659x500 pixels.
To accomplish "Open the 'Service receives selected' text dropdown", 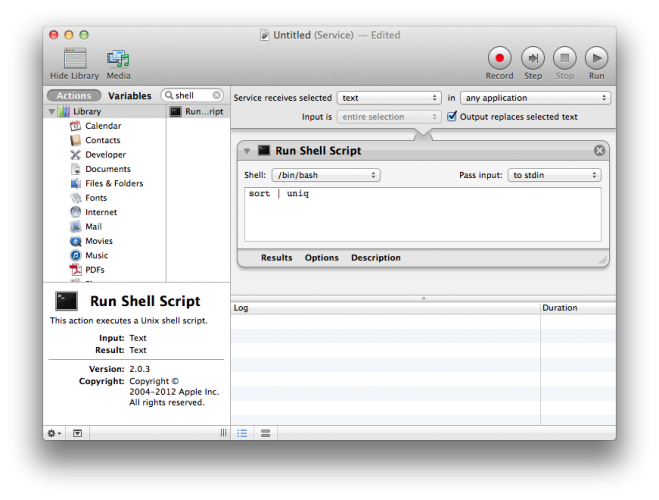I will 389,98.
